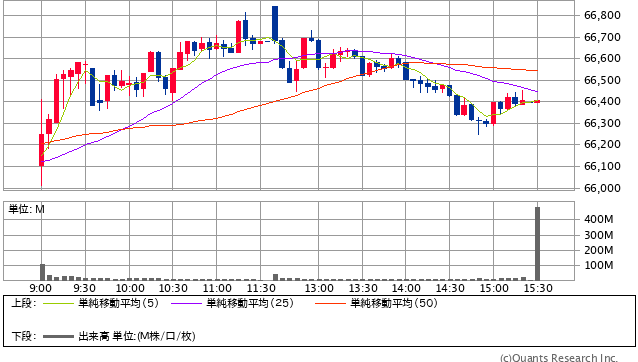Click the 13:00 time axis label
This screenshot has width=638, height=362.
pos(319,289)
